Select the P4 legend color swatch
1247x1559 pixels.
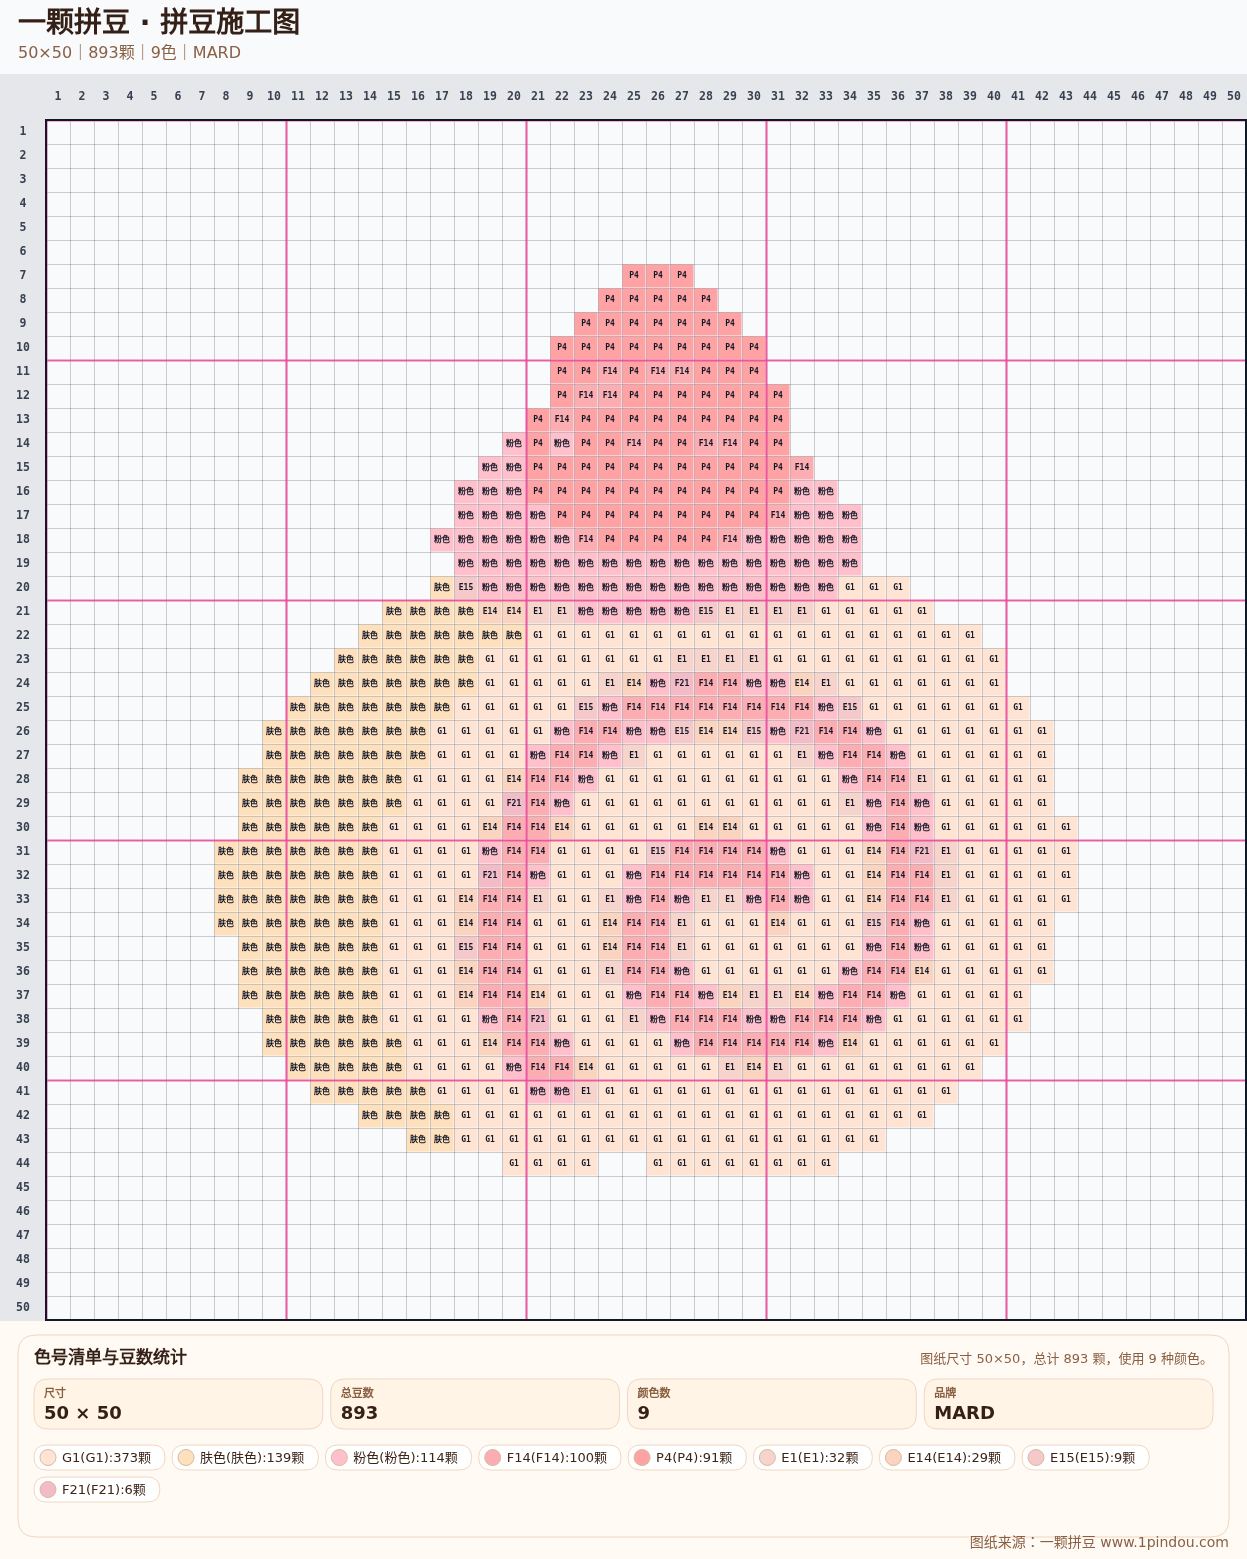pos(642,1457)
